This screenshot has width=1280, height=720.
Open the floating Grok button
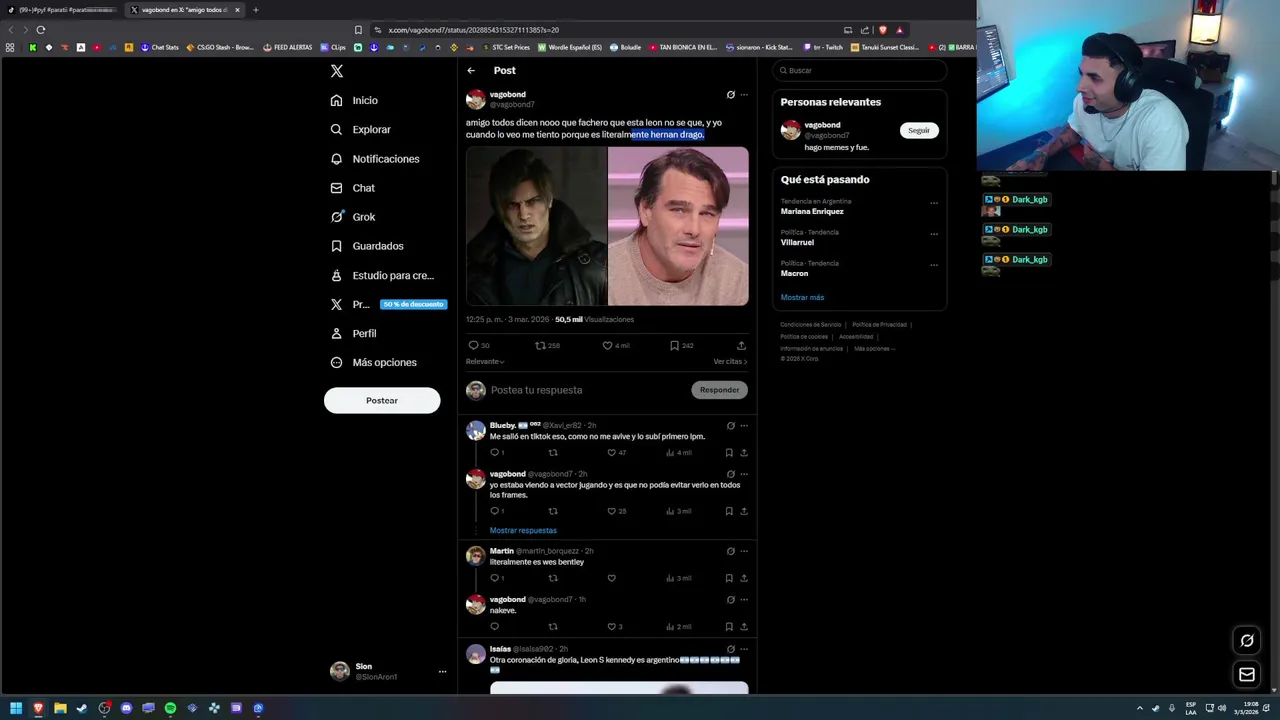tap(1247, 641)
